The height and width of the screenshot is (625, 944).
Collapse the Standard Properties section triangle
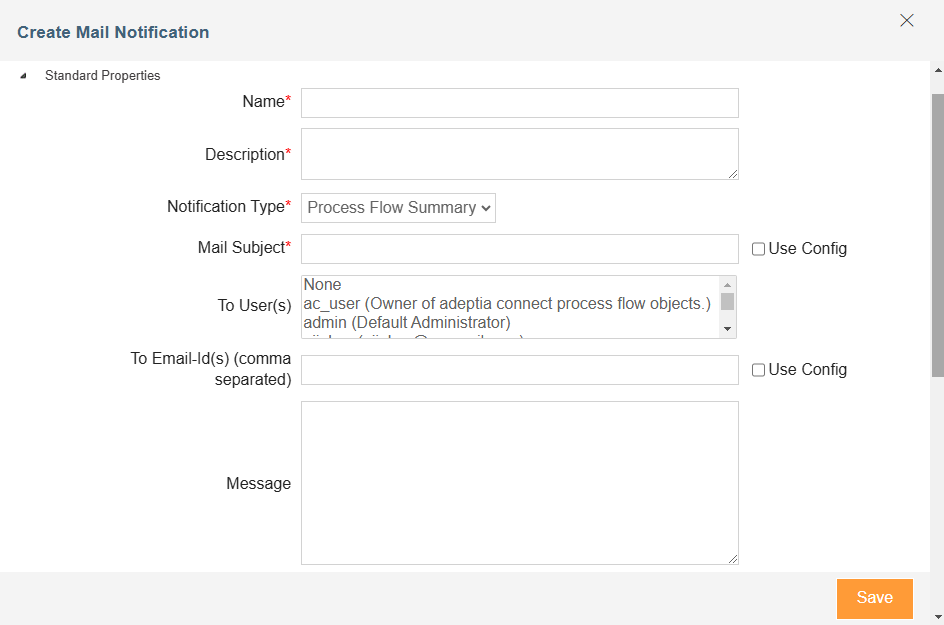tap(23, 76)
